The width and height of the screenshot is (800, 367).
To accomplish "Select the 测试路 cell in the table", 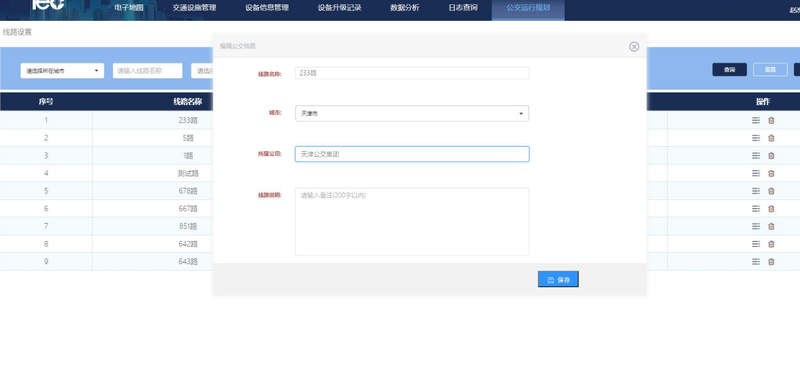I will pyautogui.click(x=188, y=173).
